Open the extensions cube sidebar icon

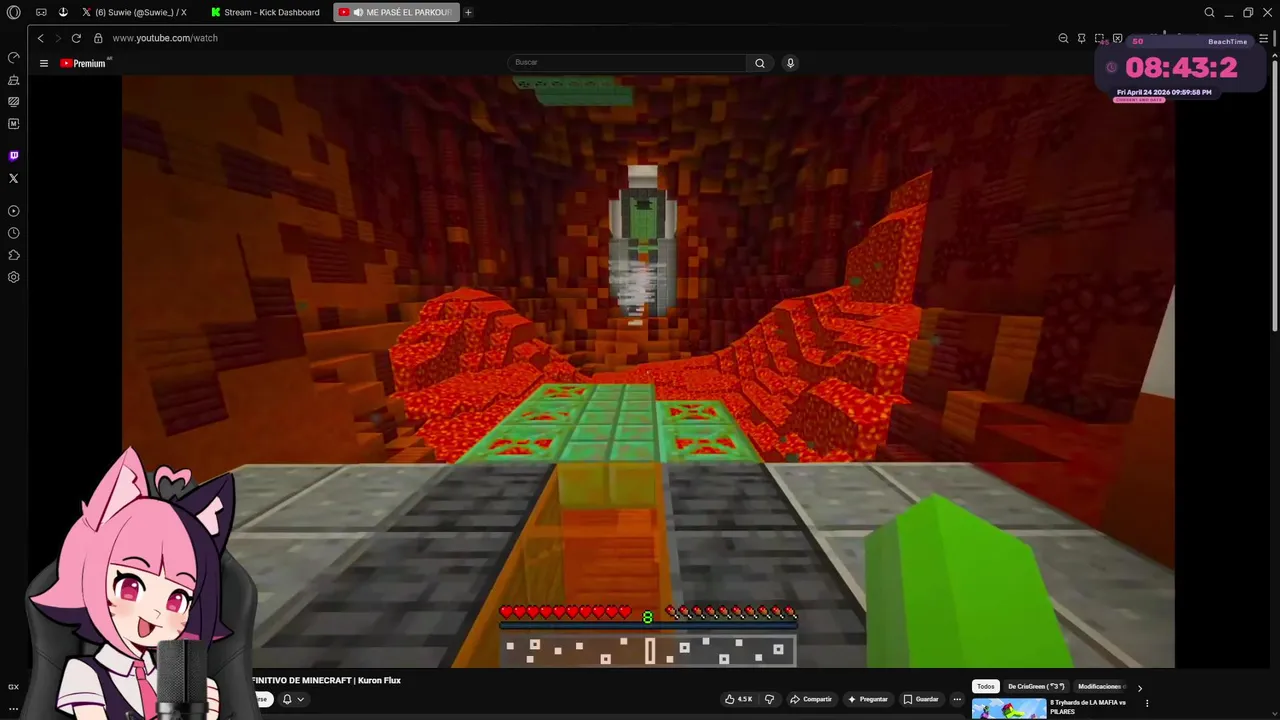click(13, 255)
